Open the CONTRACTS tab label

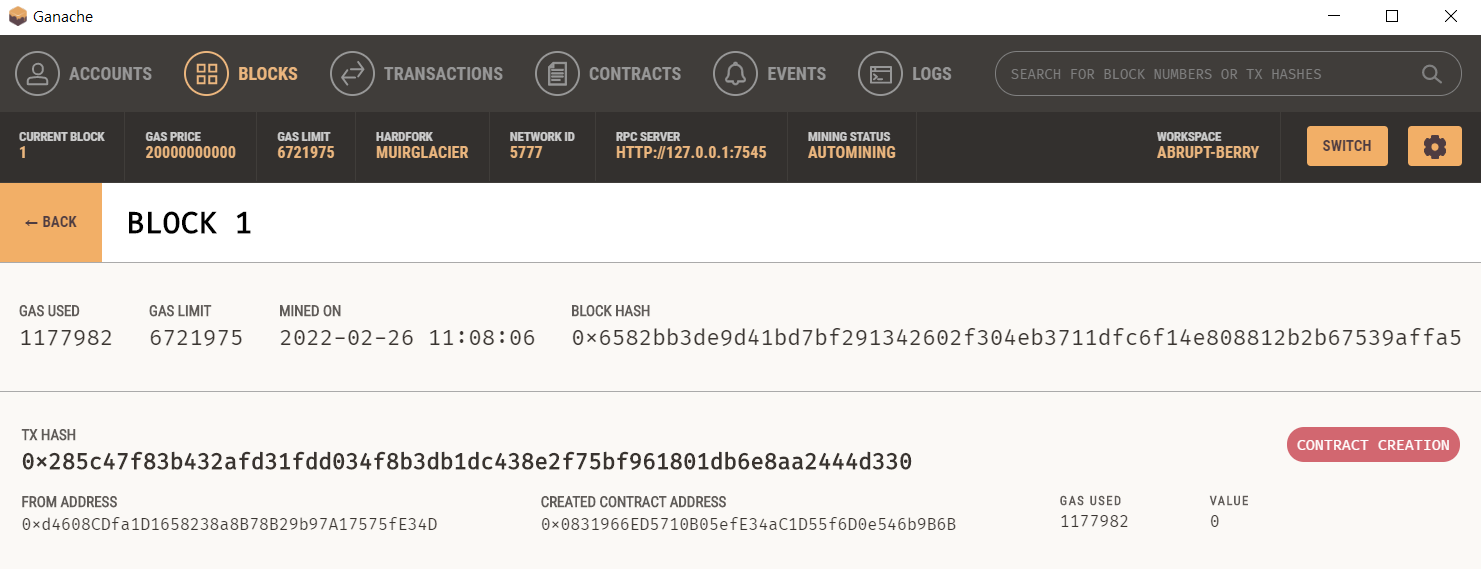(635, 74)
